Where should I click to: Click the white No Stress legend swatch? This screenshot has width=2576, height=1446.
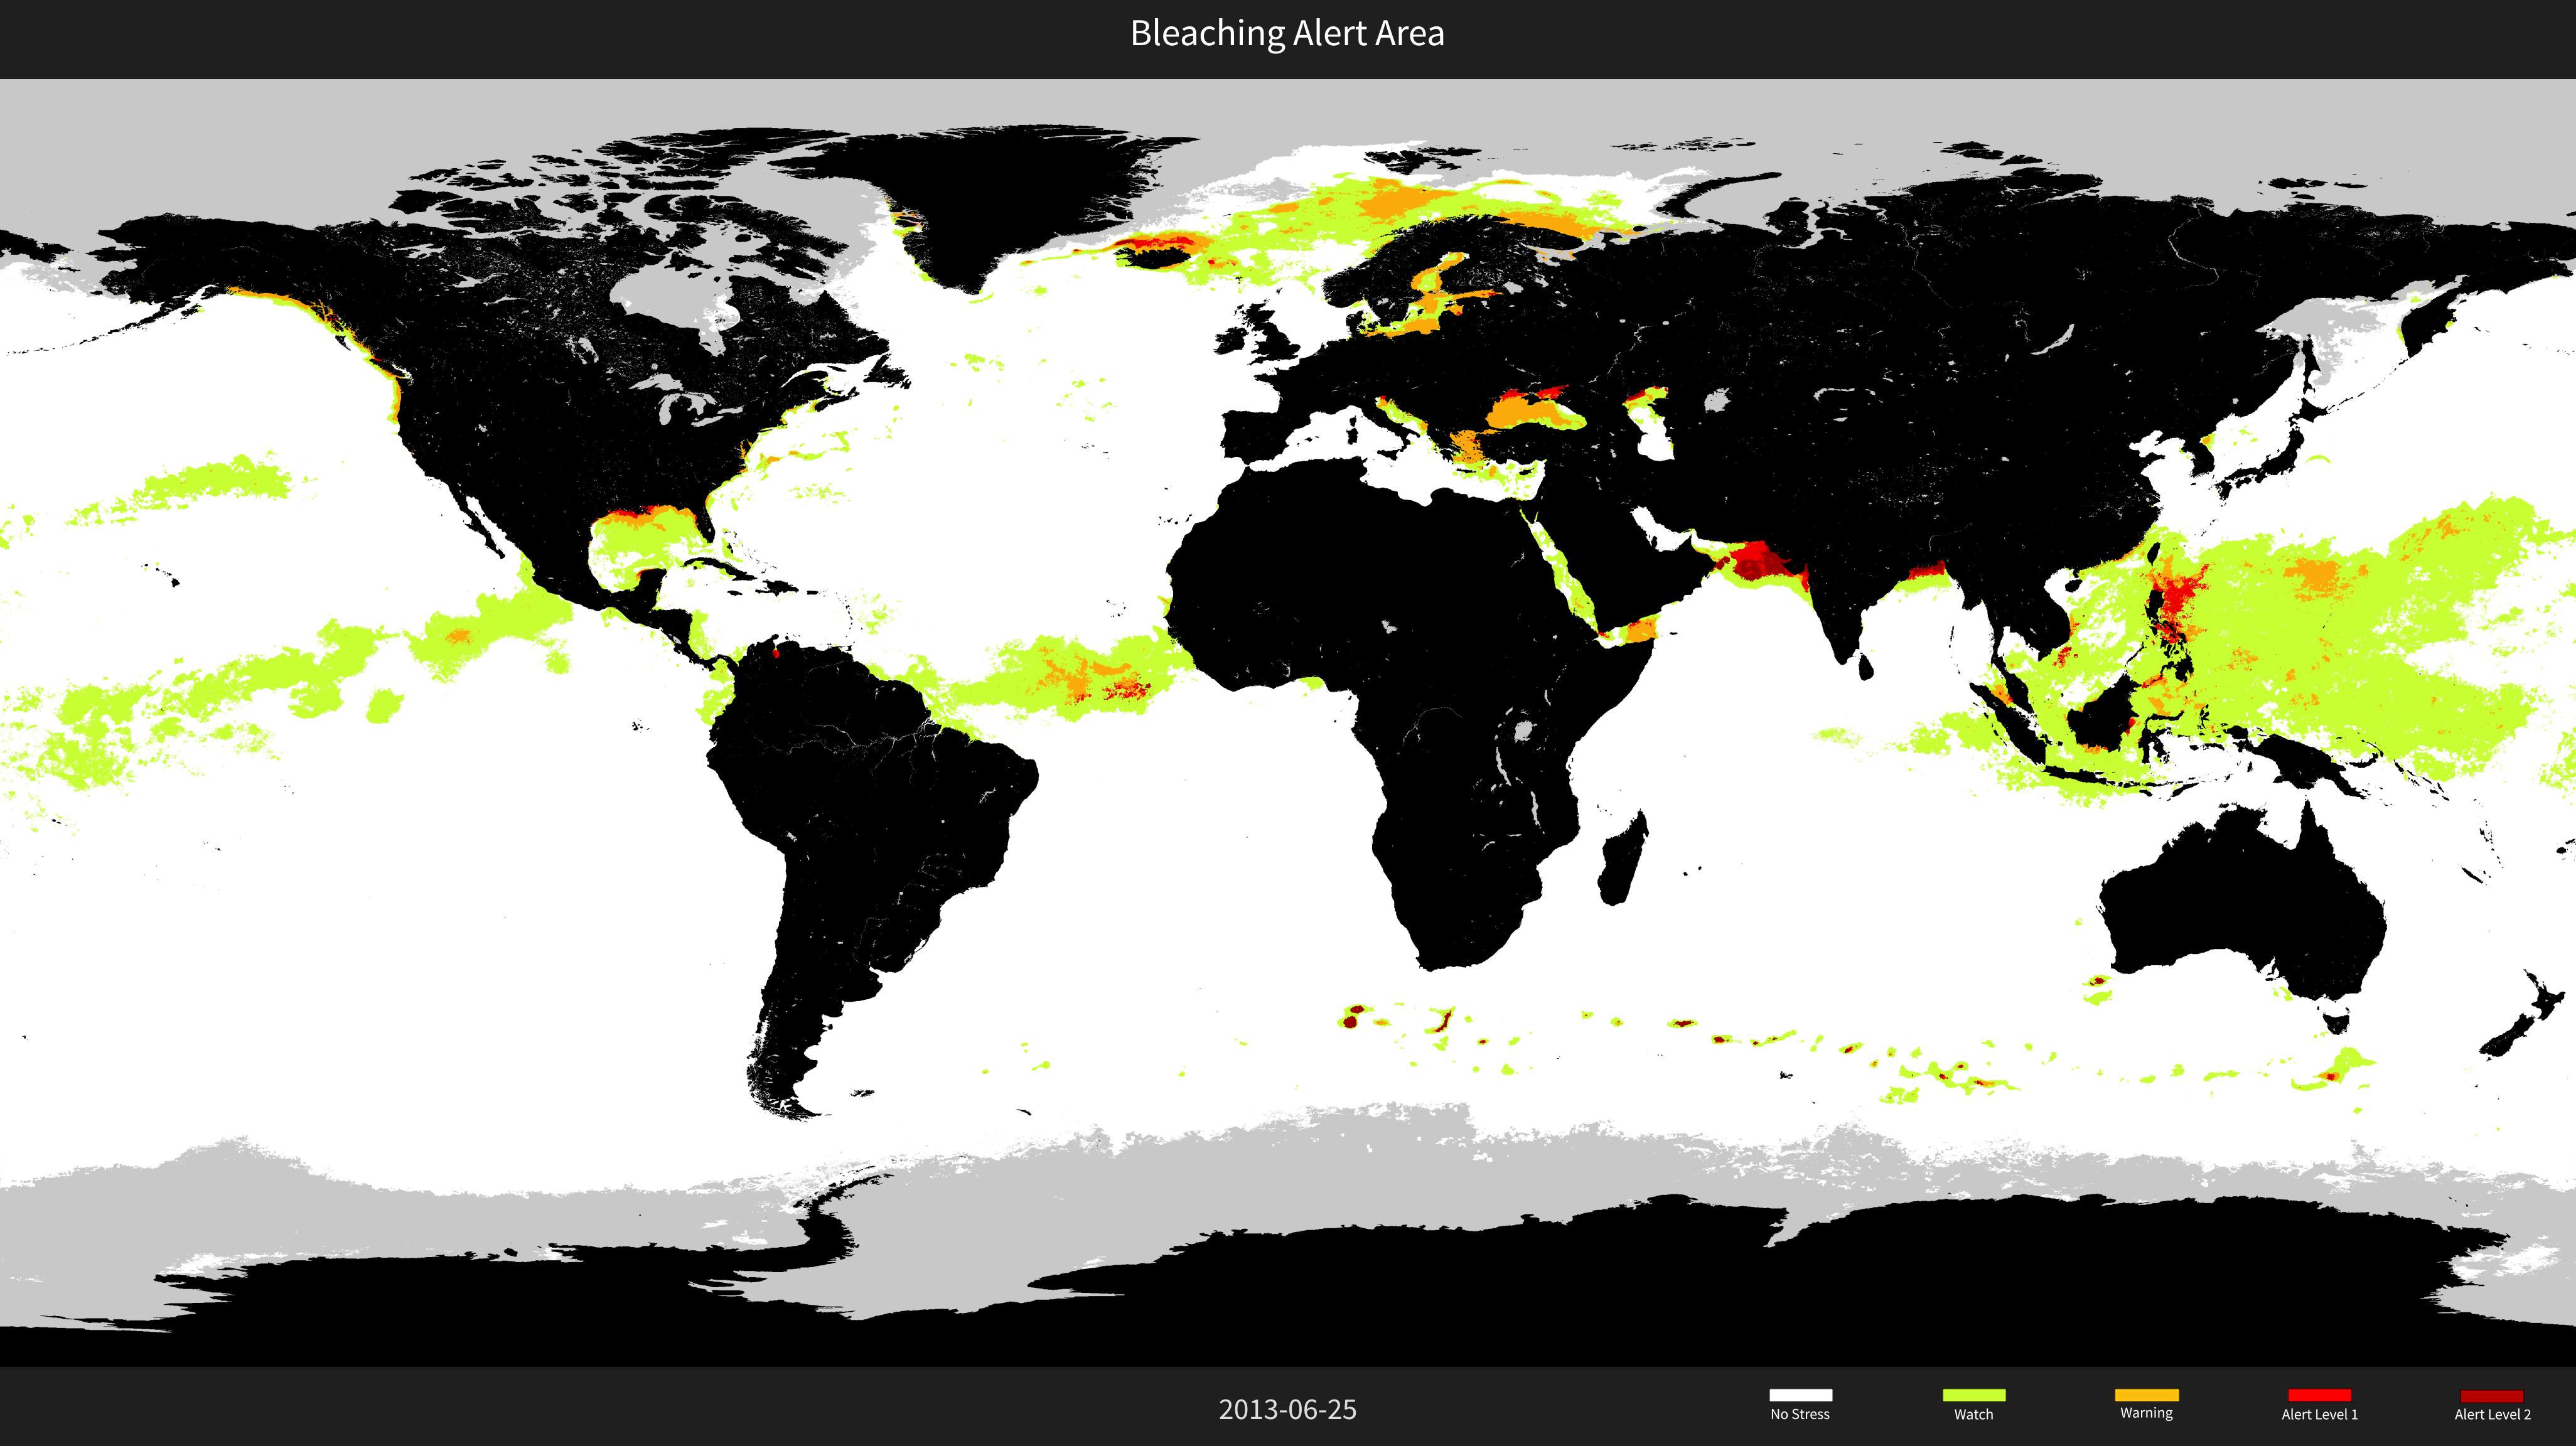pyautogui.click(x=1800, y=1395)
